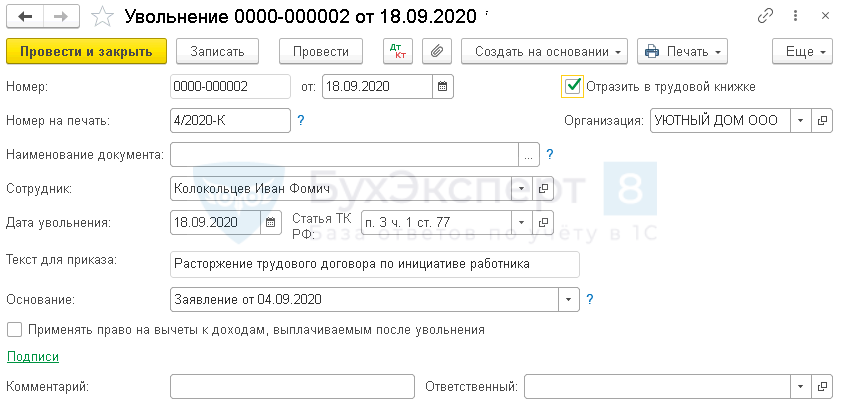Image resolution: width=851 pixels, height=406 pixels.
Task: Open attached files with the paperclip icon
Action: pos(438,51)
